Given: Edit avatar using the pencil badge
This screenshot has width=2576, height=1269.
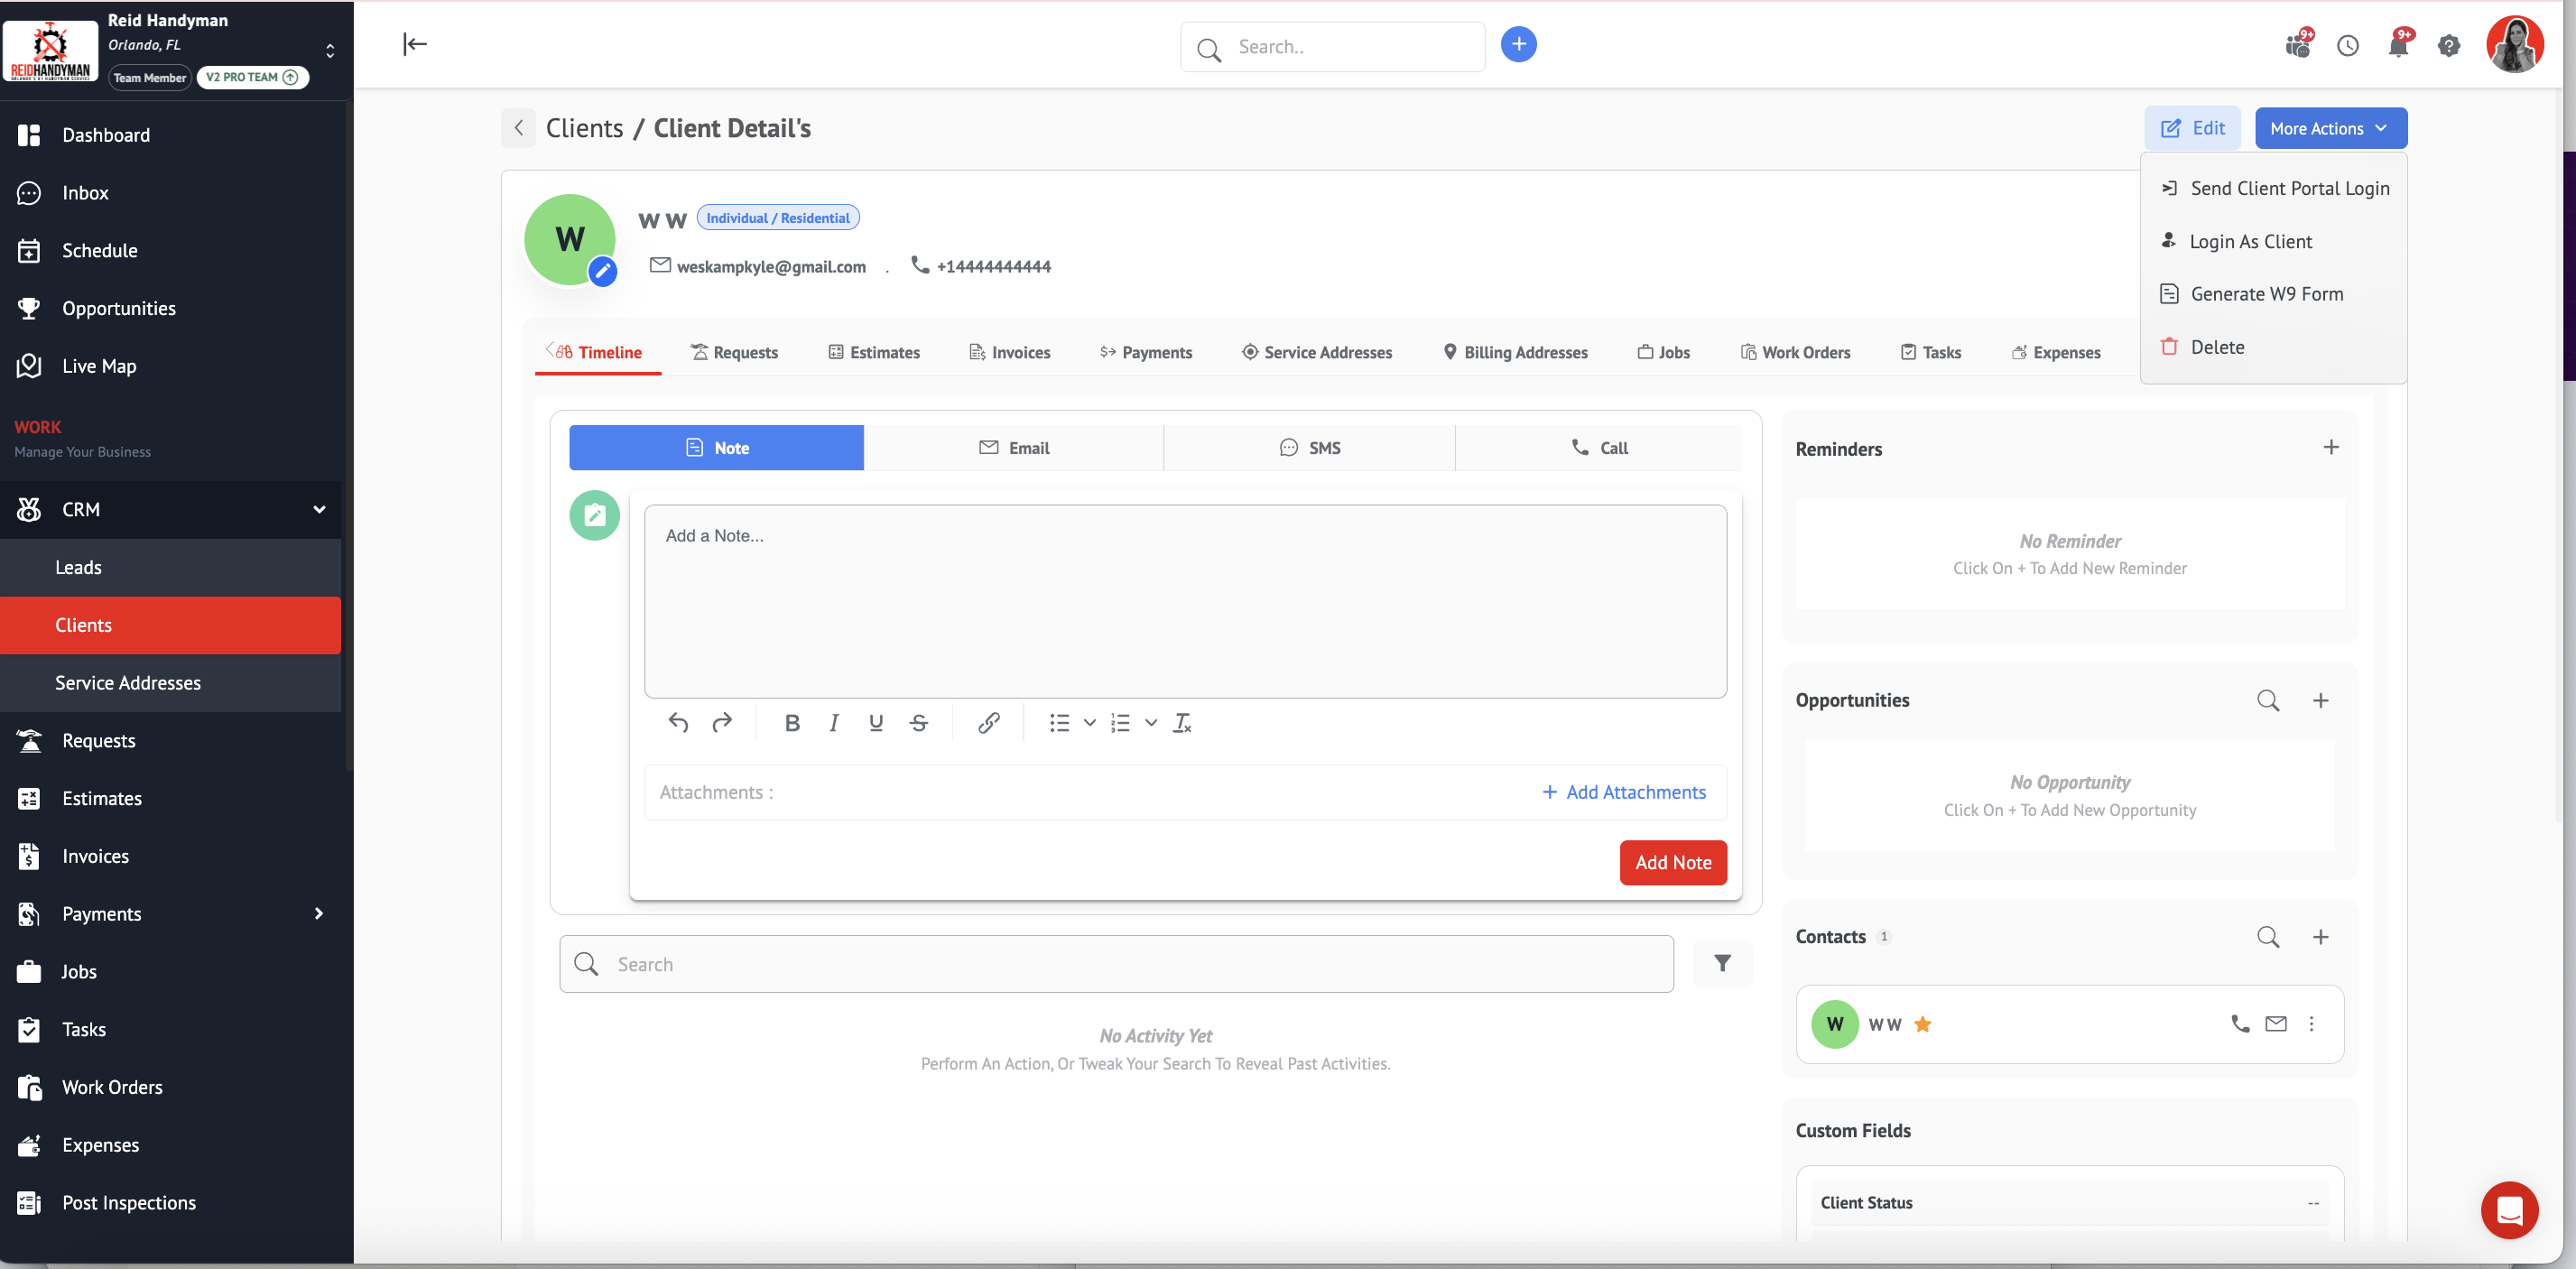Looking at the screenshot, I should point(602,271).
